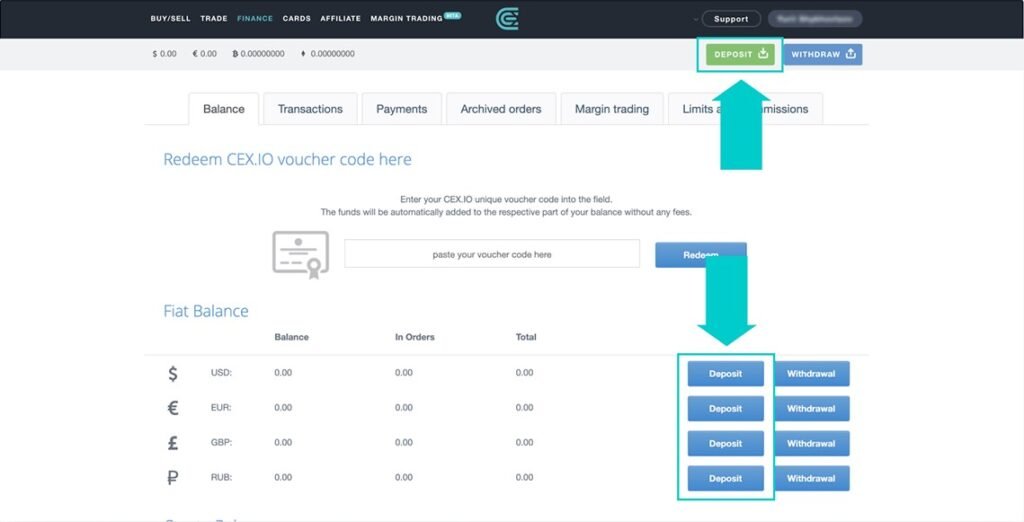
Task: Focus the voucher code input field
Action: click(492, 254)
